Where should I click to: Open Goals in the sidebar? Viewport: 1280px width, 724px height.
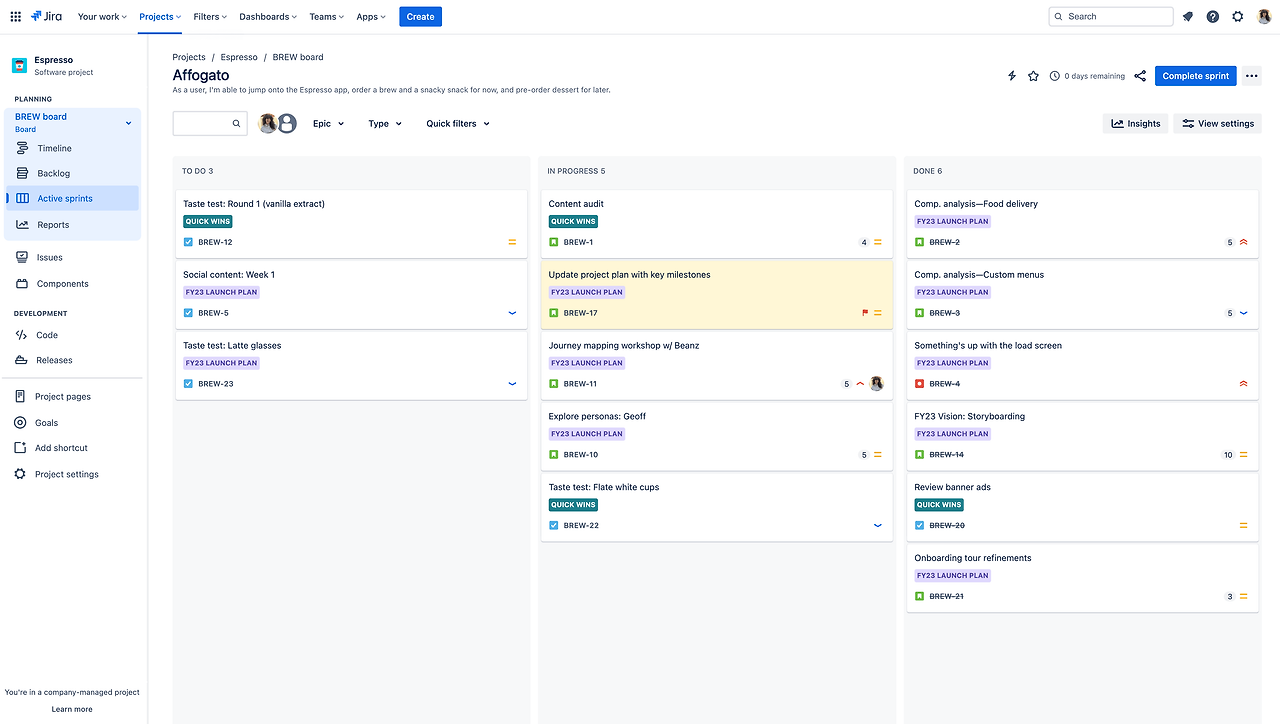[72, 423]
